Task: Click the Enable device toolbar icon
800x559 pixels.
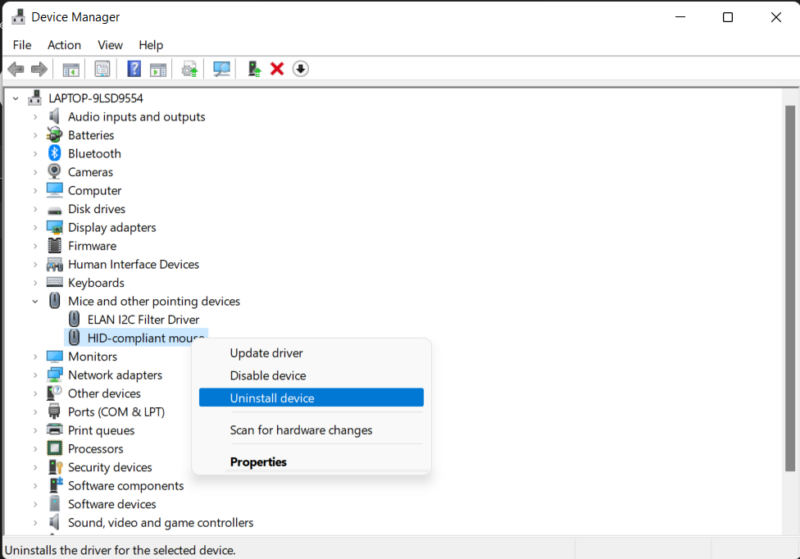Action: click(254, 69)
